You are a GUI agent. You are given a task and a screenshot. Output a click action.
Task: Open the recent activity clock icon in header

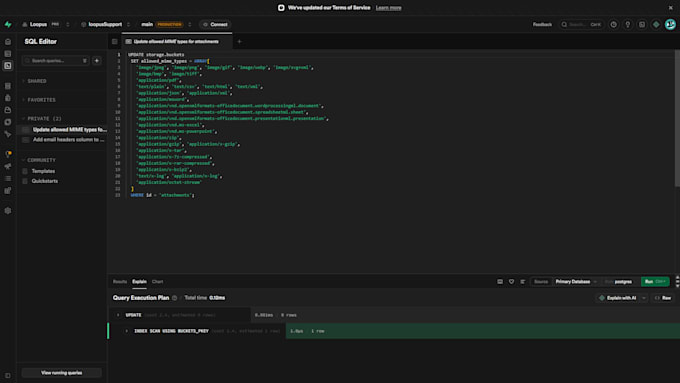click(613, 25)
